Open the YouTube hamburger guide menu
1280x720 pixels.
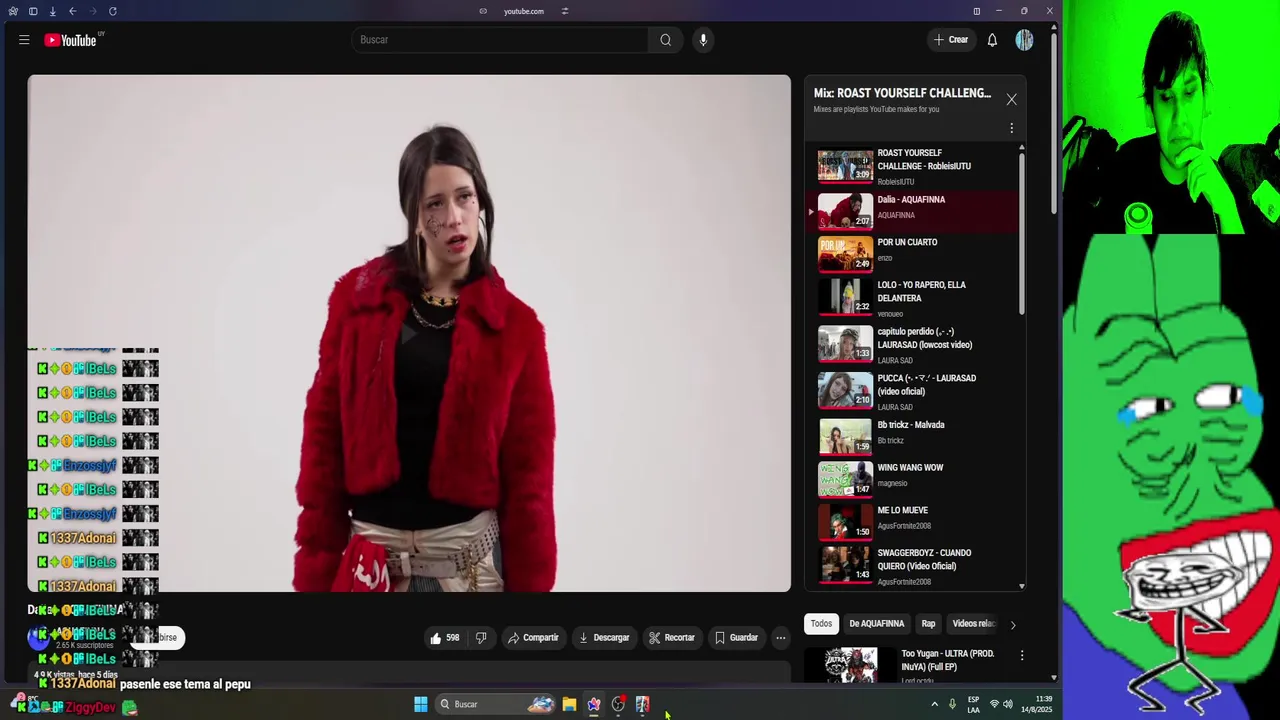24,40
